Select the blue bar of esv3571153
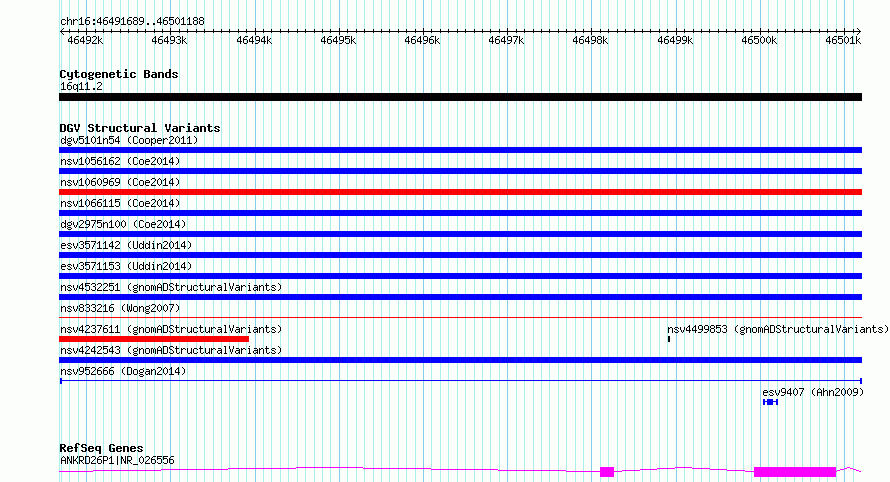Image resolution: width=890 pixels, height=482 pixels. point(460,276)
